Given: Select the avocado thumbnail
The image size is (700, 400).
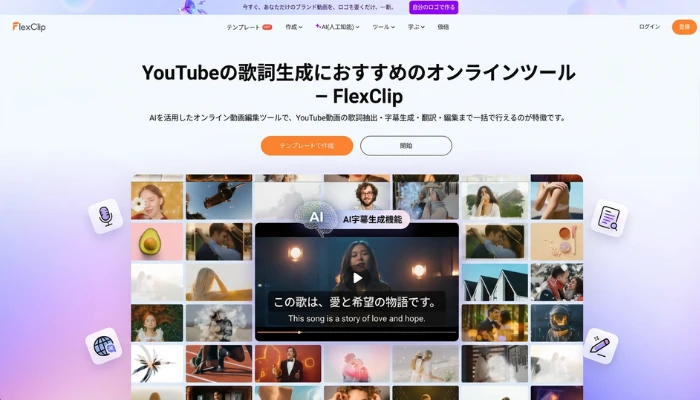Looking at the screenshot, I should tap(157, 242).
